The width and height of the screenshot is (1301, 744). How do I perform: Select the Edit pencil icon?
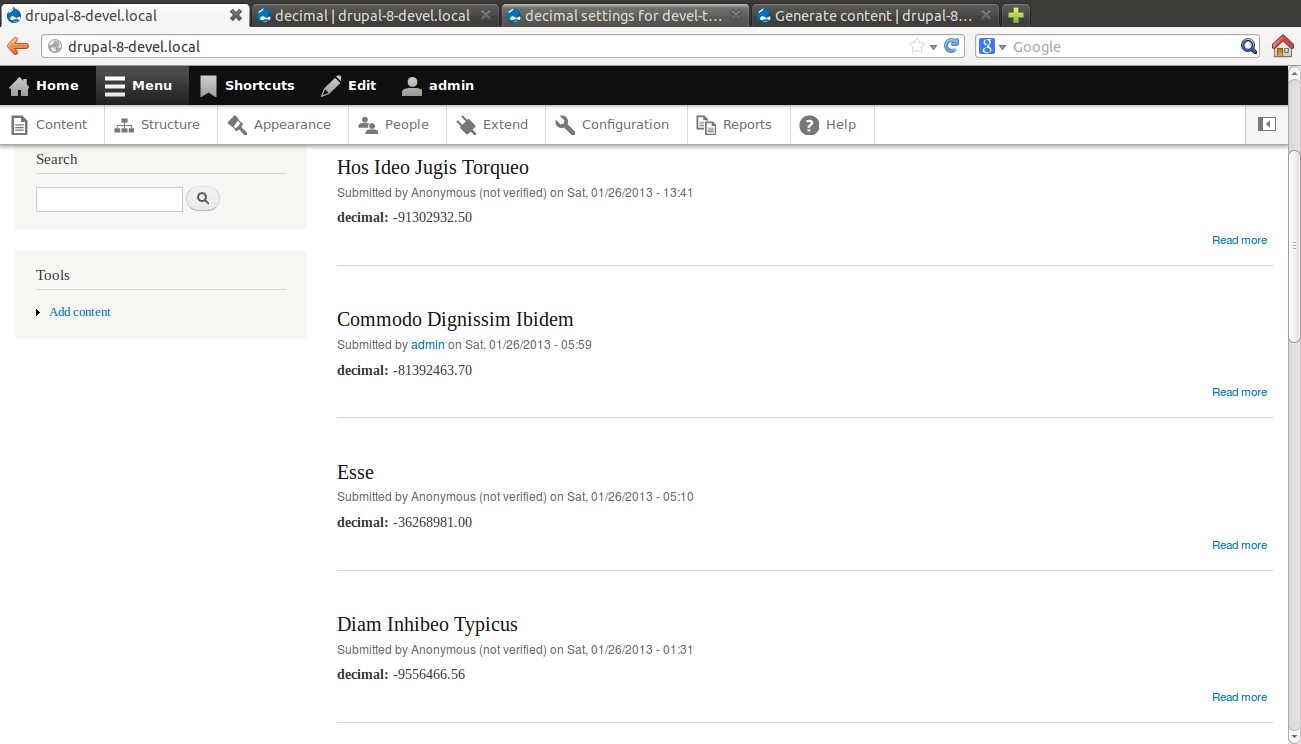click(x=331, y=85)
